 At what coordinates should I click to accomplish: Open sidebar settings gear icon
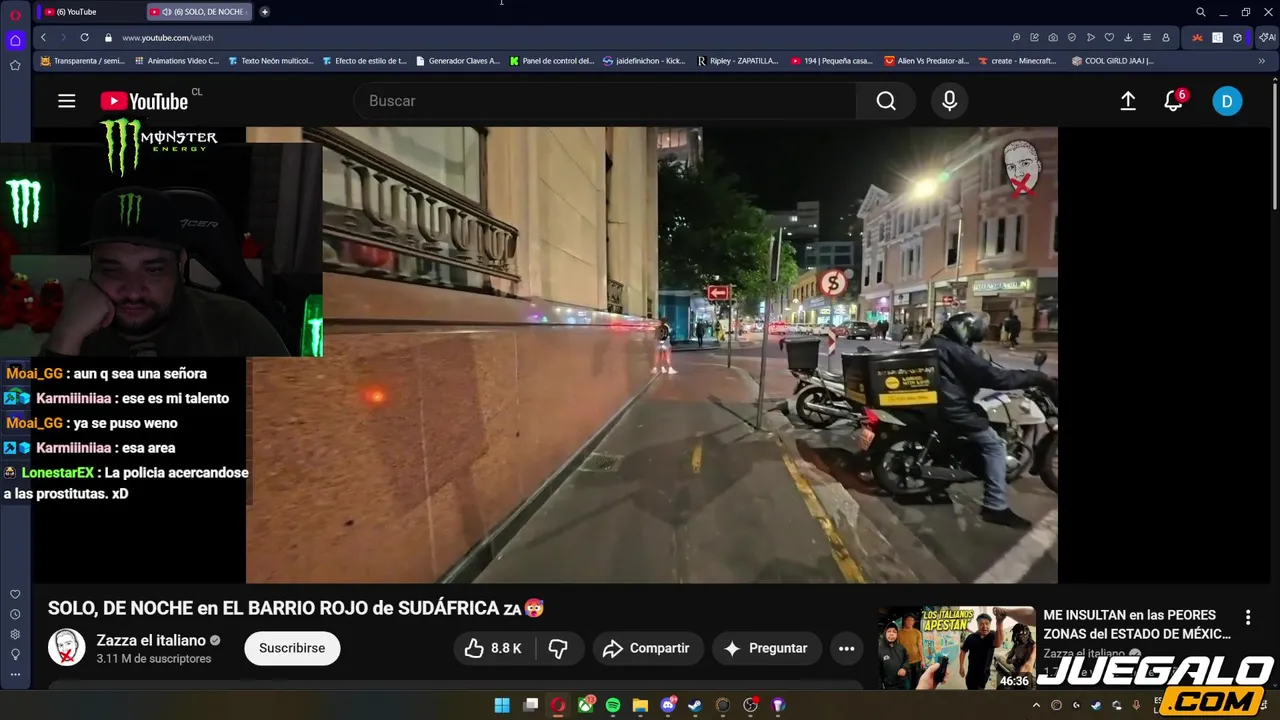point(15,634)
